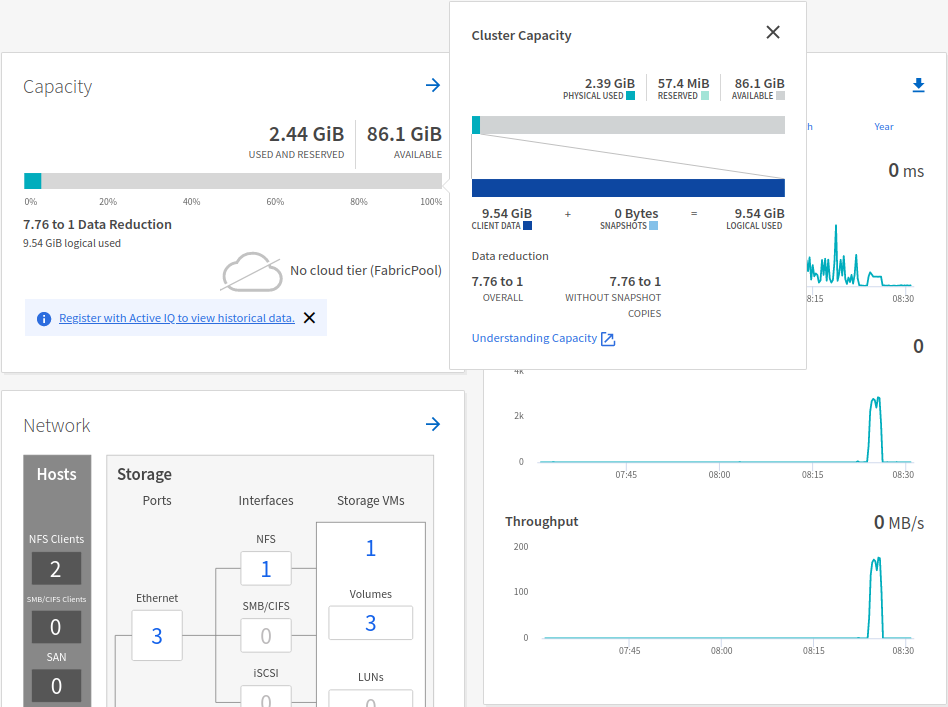Dismiss the Active IQ registration notice

309,318
